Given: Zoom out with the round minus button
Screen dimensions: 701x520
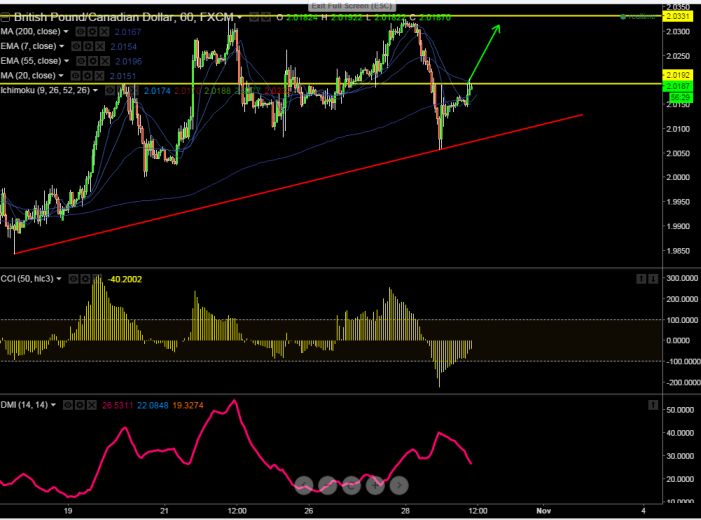Looking at the screenshot, I should tap(328, 485).
